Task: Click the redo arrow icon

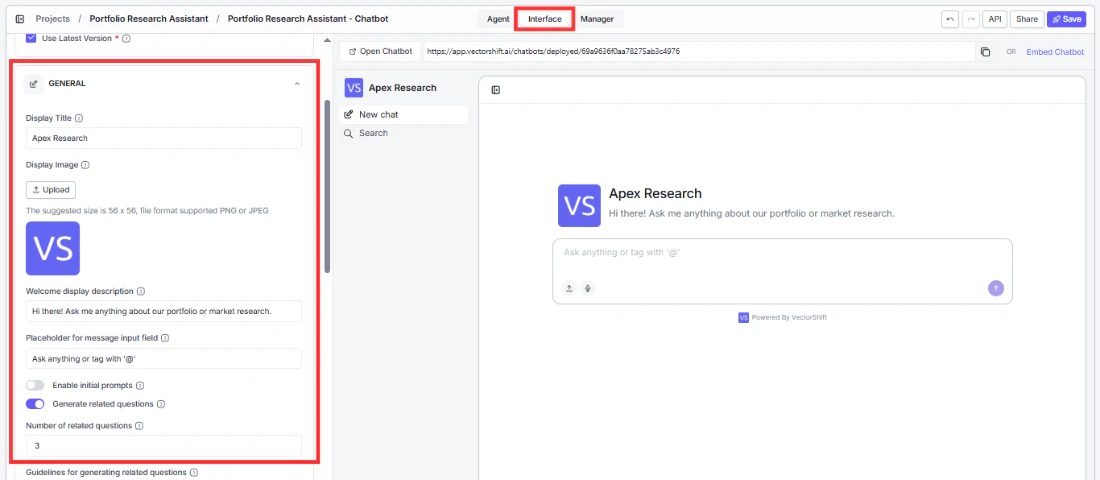Action: click(970, 19)
